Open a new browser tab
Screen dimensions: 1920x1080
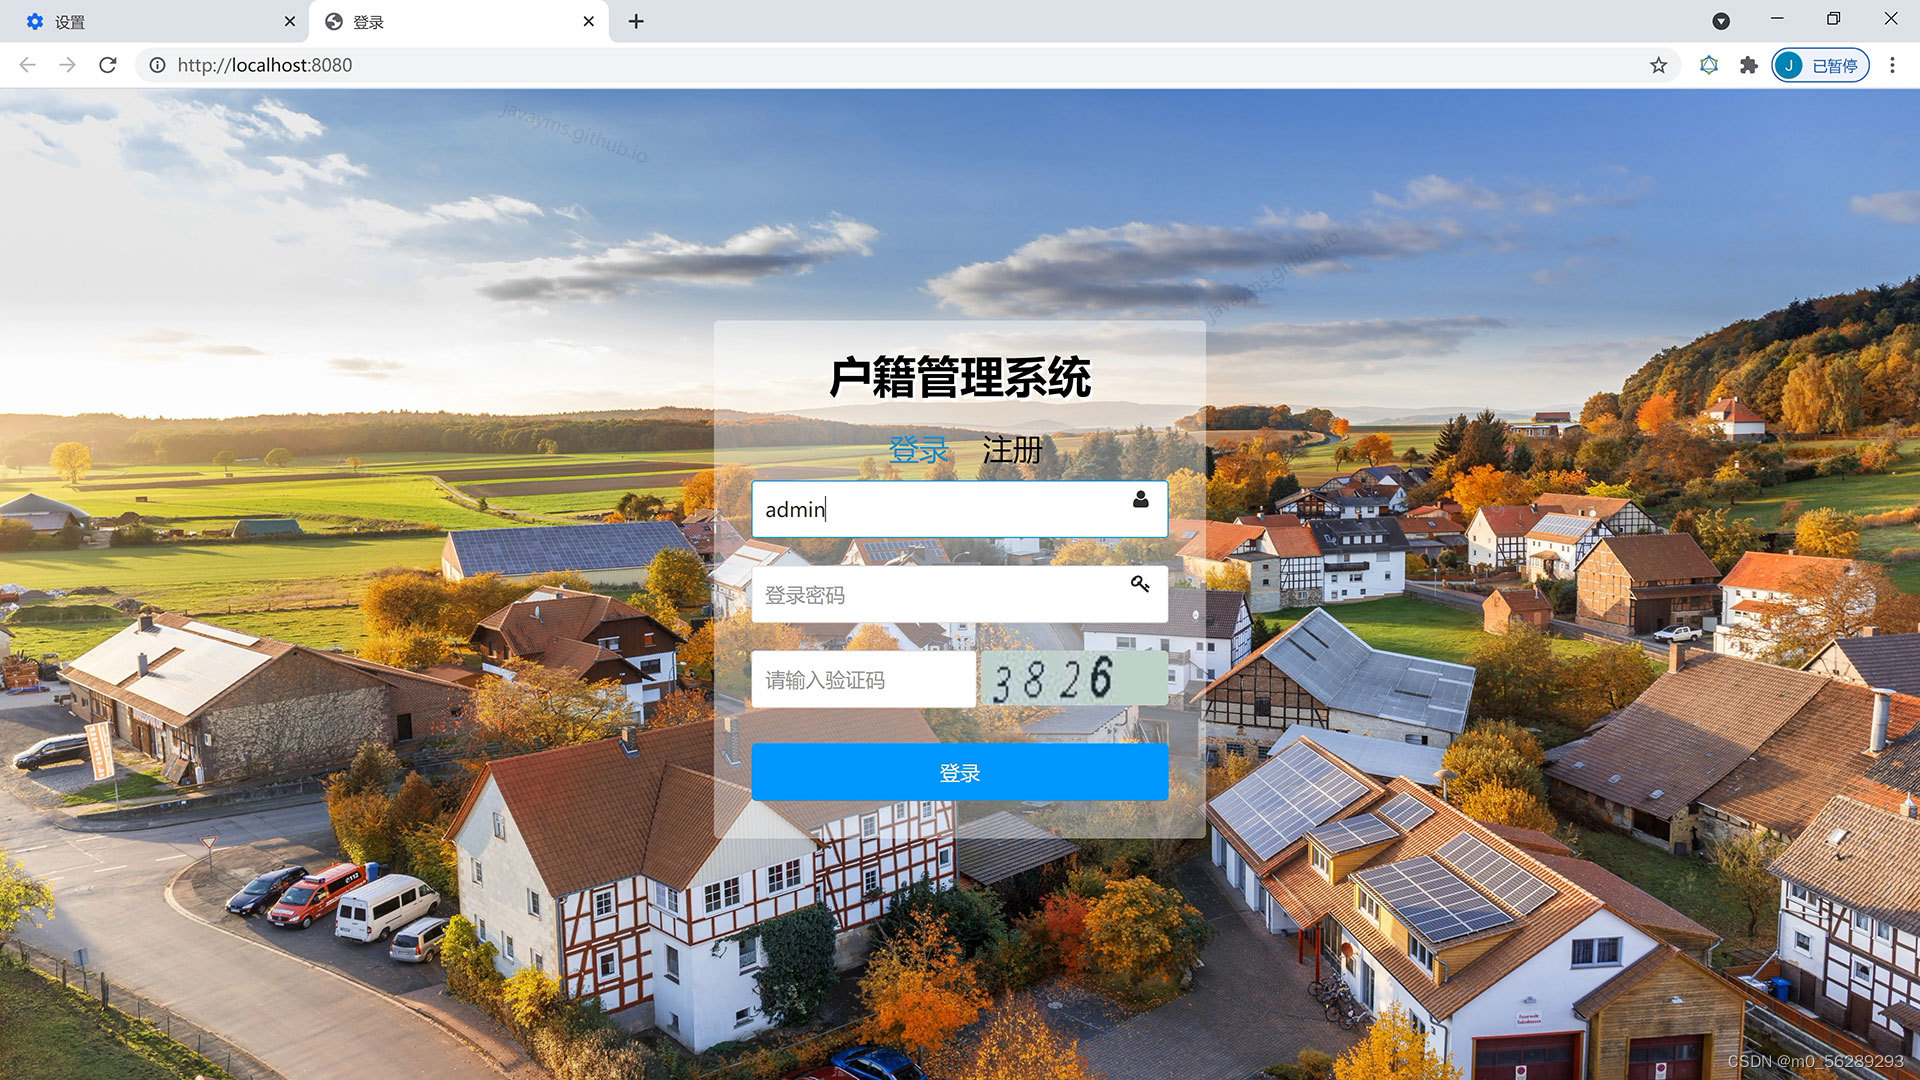pyautogui.click(x=636, y=21)
